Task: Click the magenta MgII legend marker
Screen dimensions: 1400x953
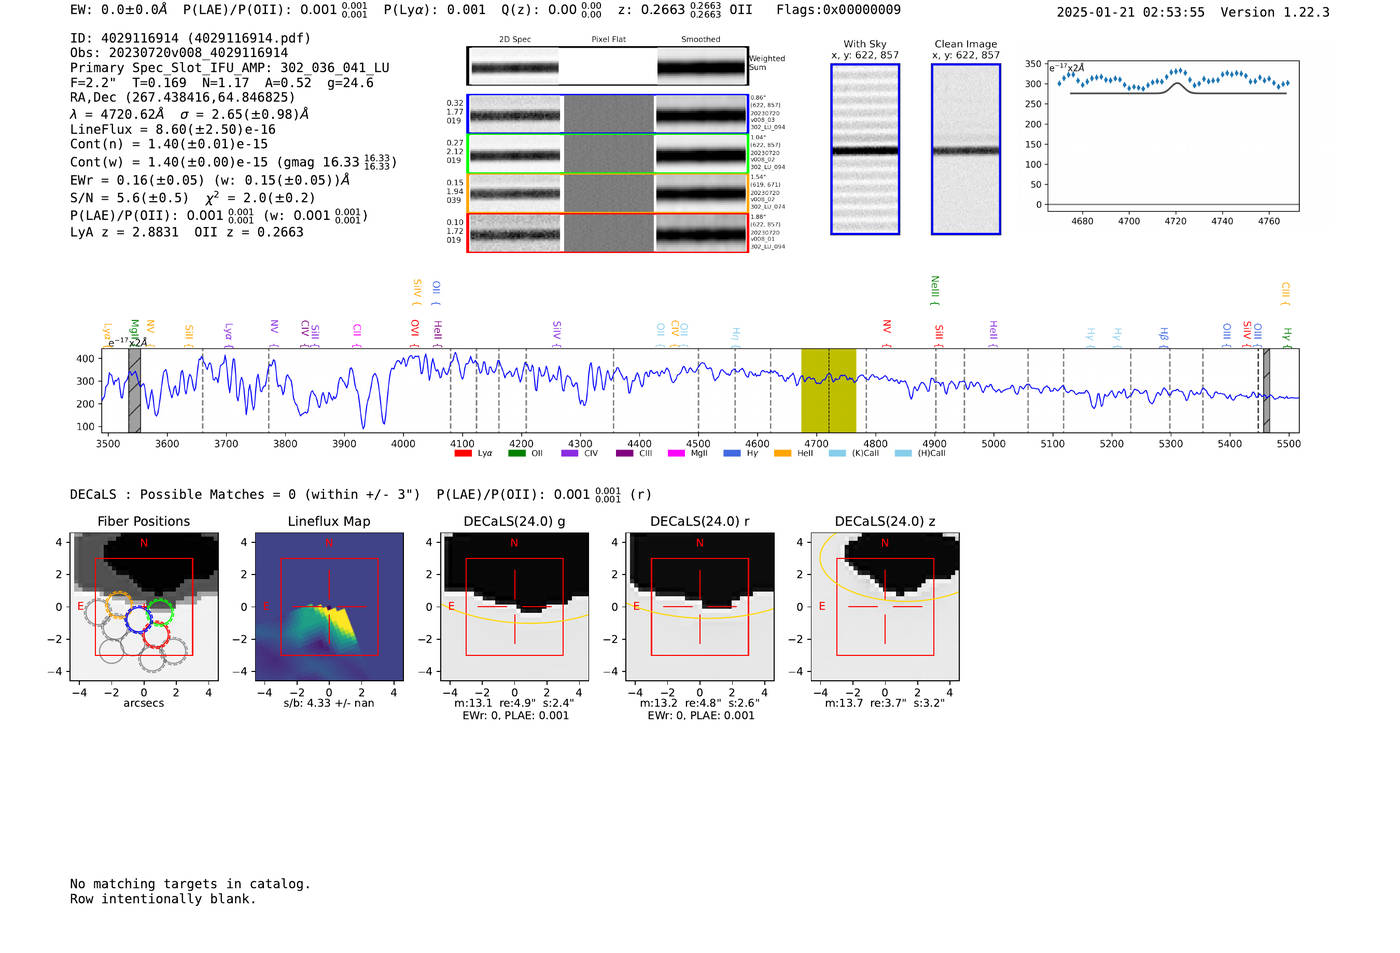Action: [x=676, y=453]
